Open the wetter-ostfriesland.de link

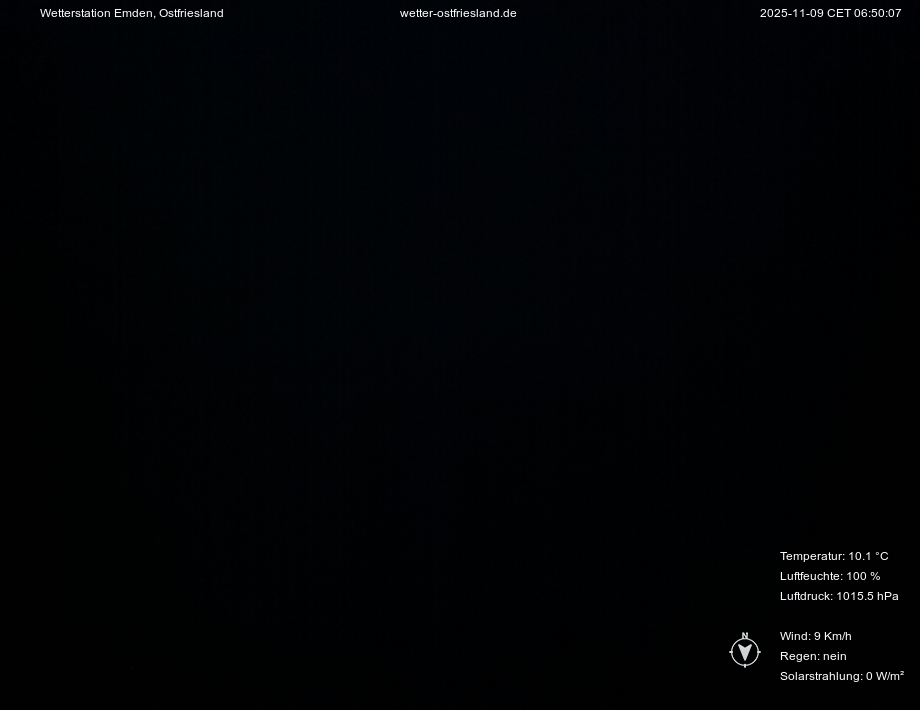pyautogui.click(x=458, y=13)
